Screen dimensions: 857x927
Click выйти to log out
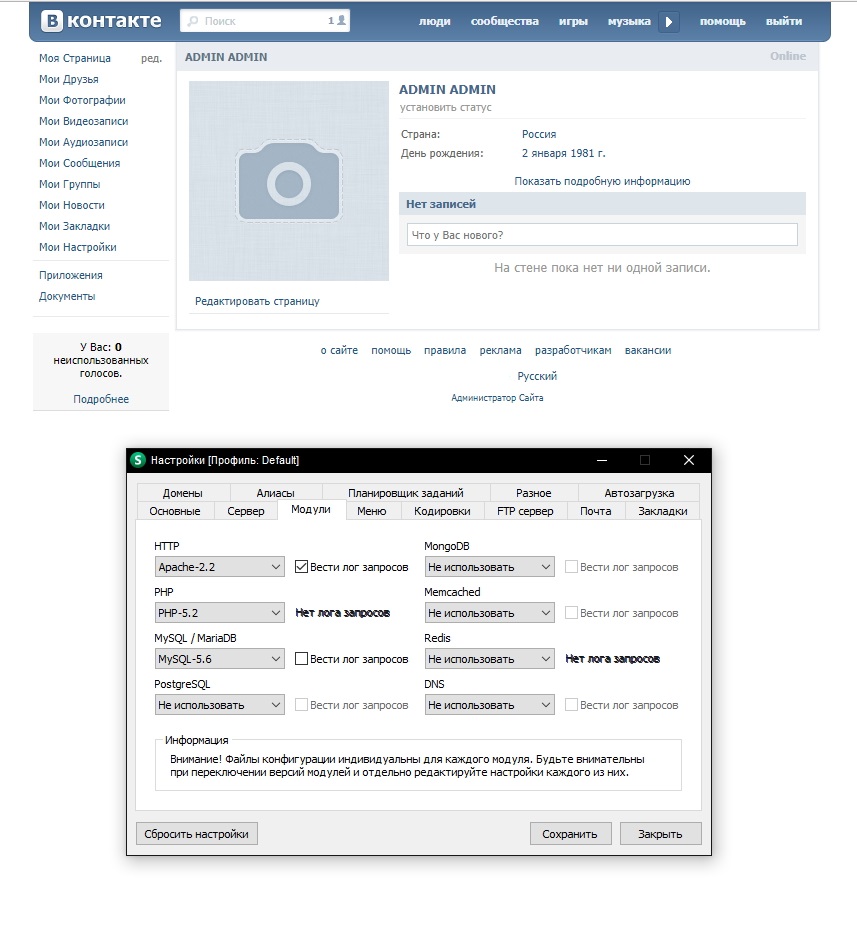click(784, 21)
